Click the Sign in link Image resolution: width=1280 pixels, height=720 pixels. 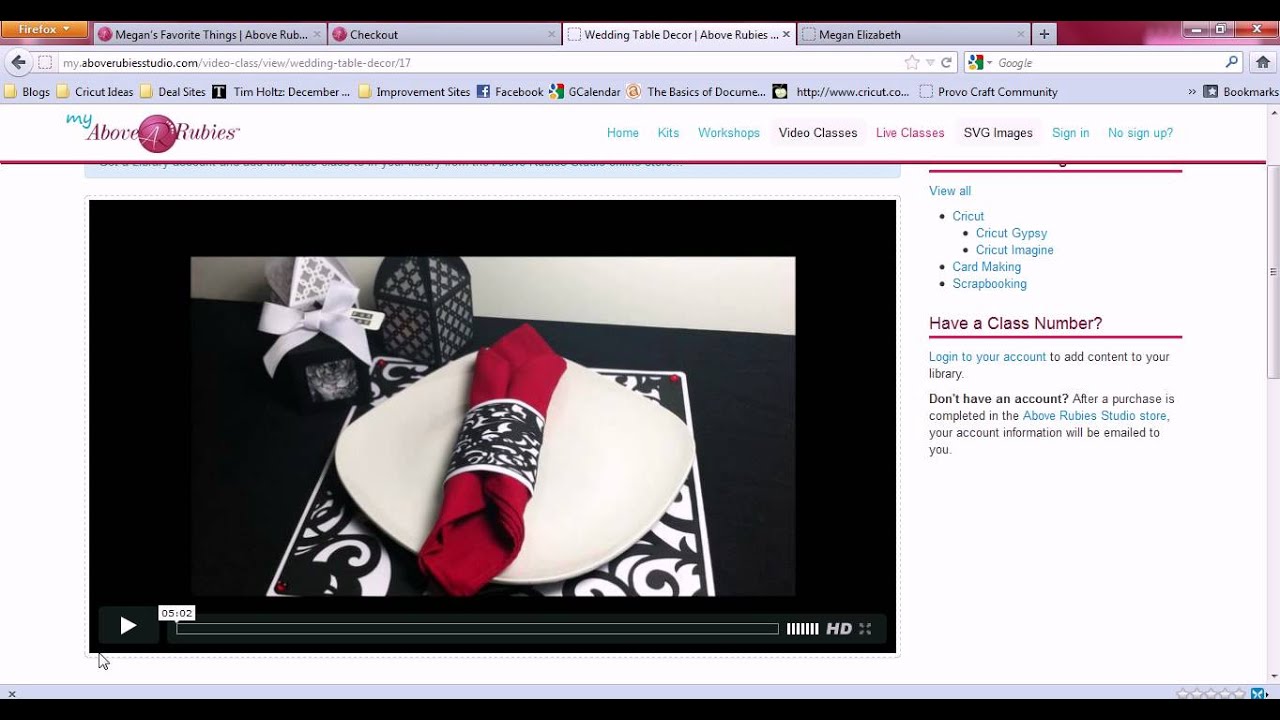[x=1071, y=132]
